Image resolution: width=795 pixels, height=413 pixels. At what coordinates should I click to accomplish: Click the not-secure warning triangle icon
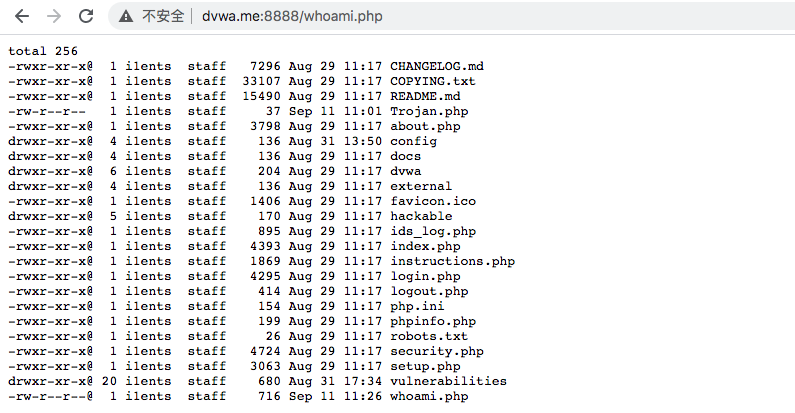point(126,17)
